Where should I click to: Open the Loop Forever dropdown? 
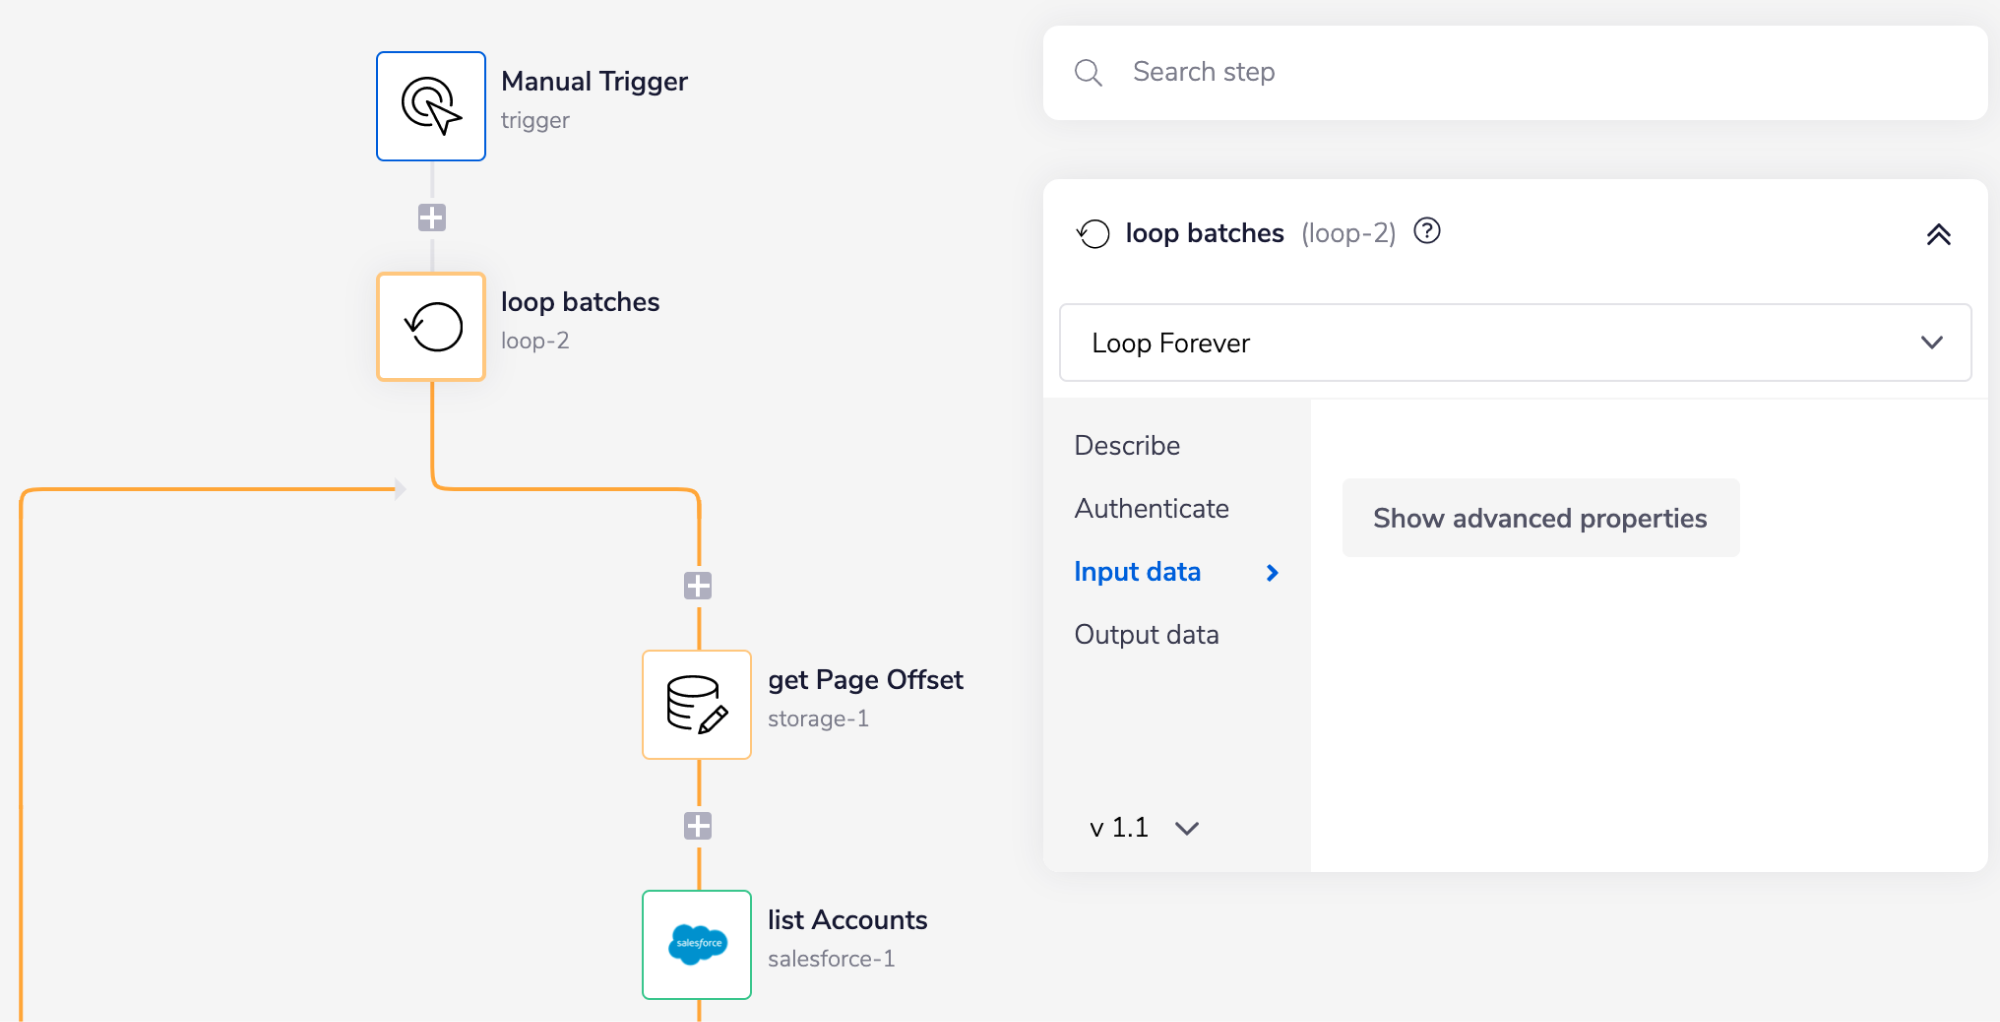1513,343
